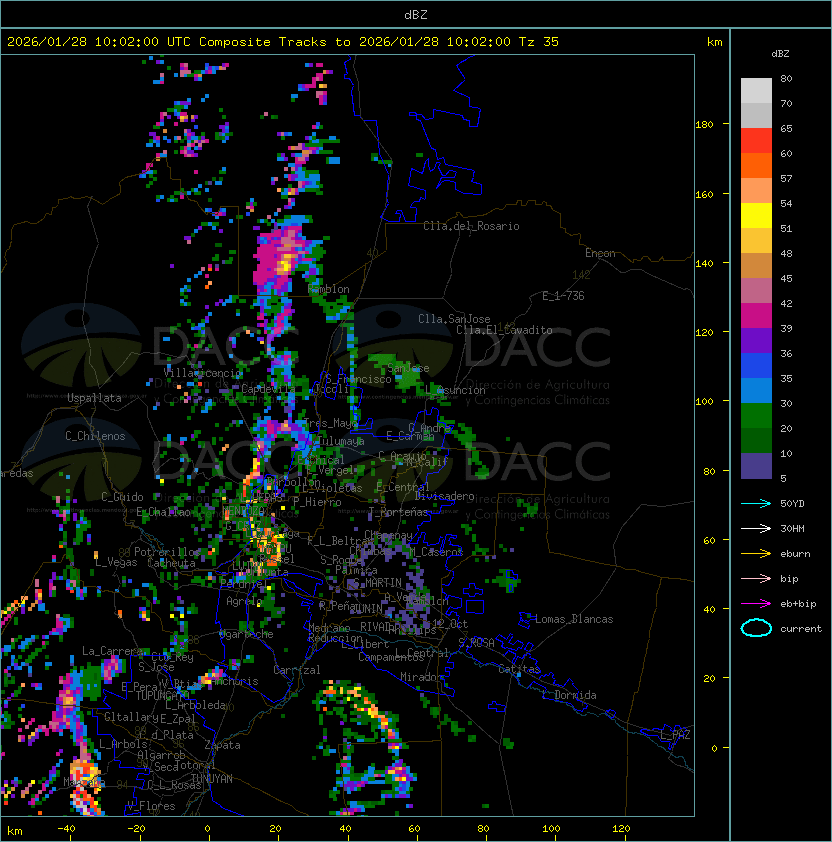Click the 'C_Chilenos' place label

point(95,436)
